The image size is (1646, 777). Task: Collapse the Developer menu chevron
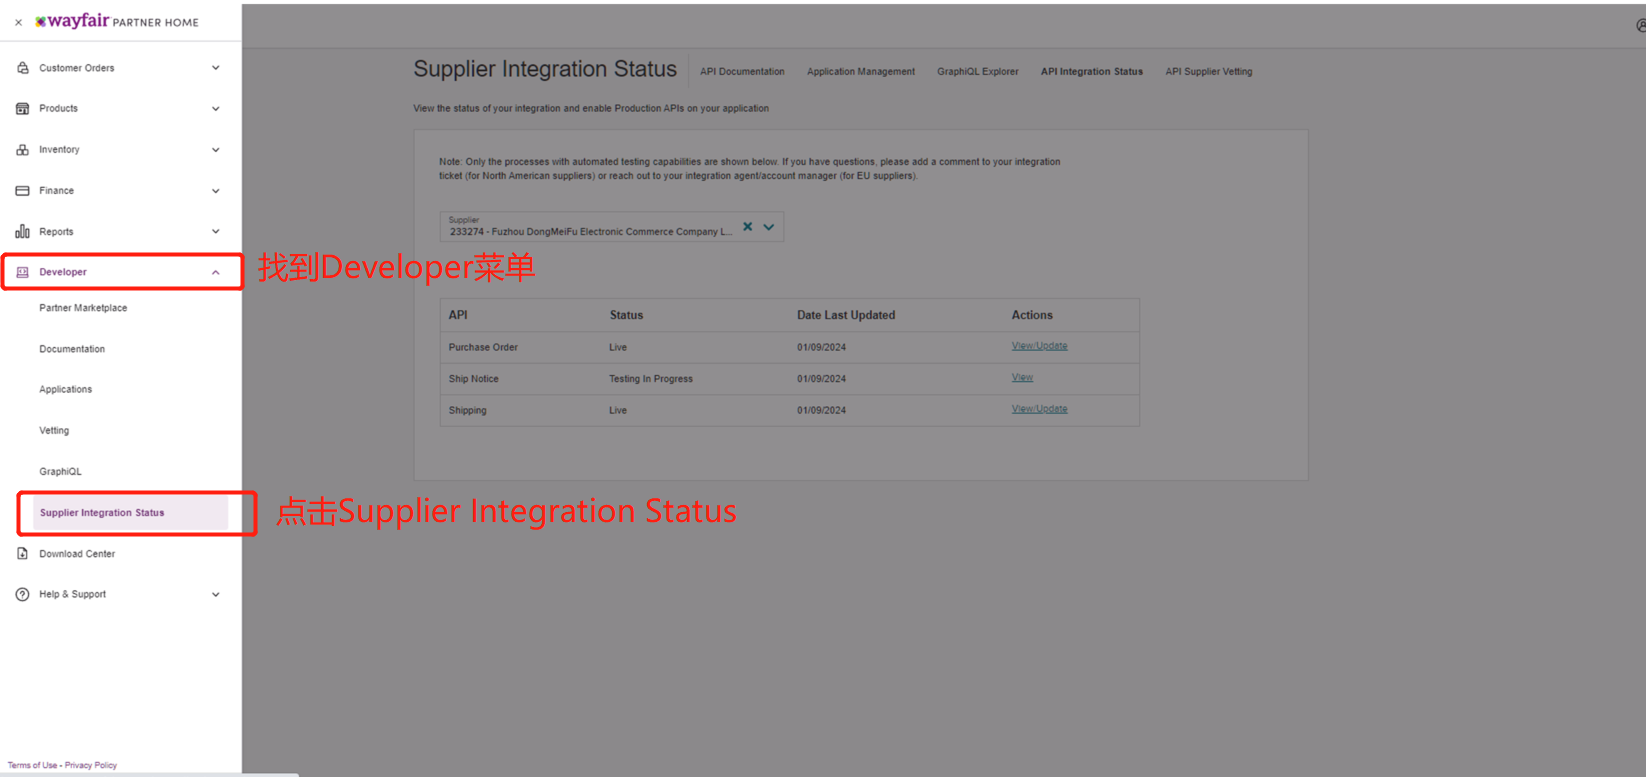(x=215, y=272)
